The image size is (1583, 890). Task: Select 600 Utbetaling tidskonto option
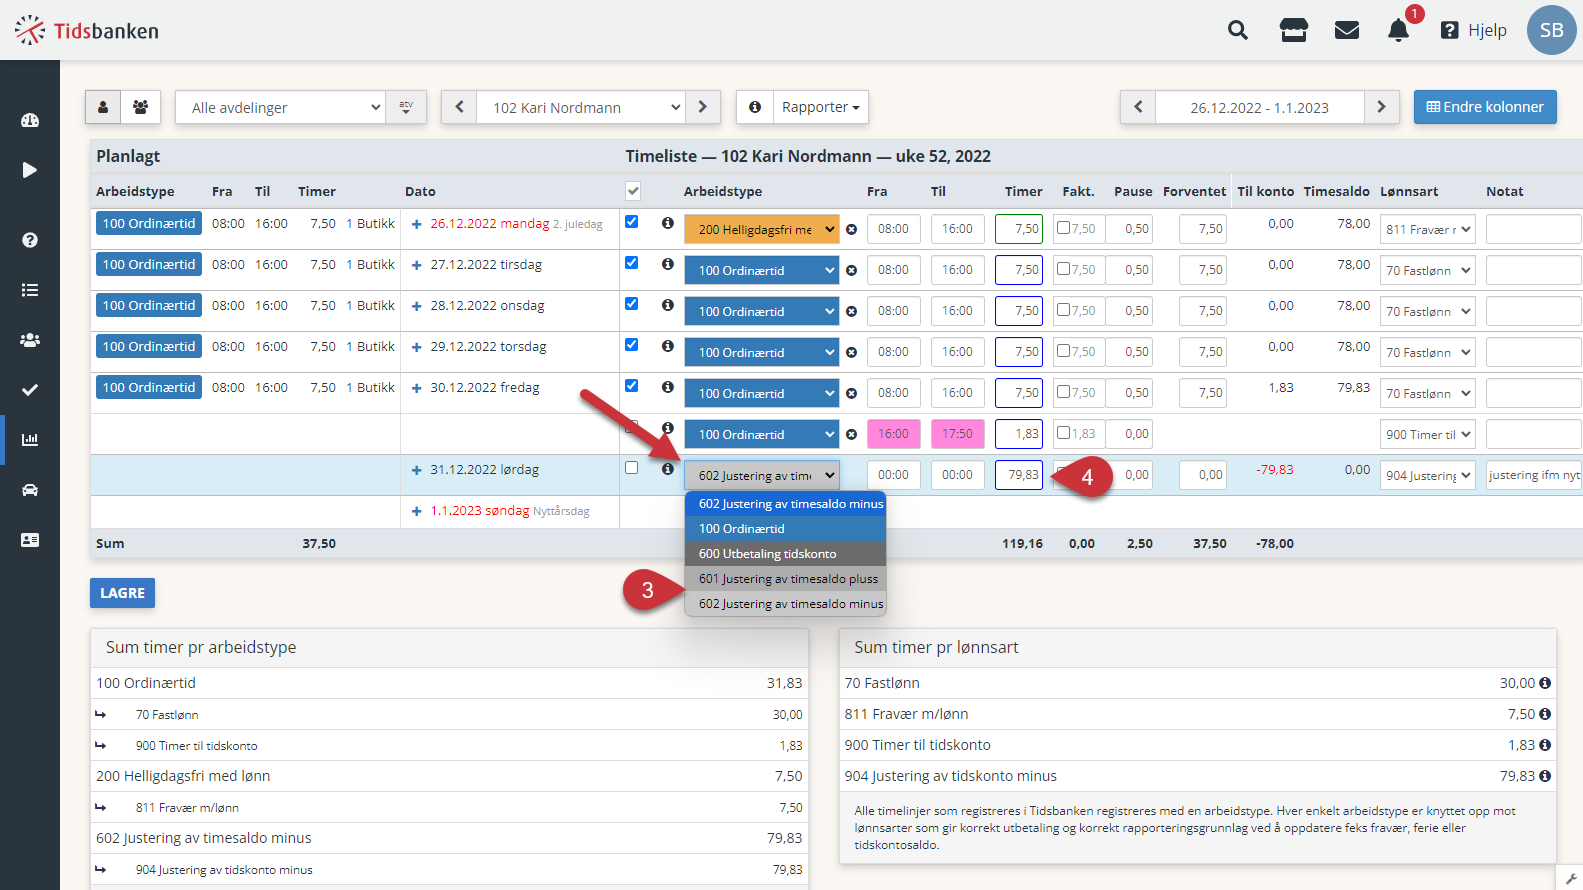pyautogui.click(x=786, y=554)
